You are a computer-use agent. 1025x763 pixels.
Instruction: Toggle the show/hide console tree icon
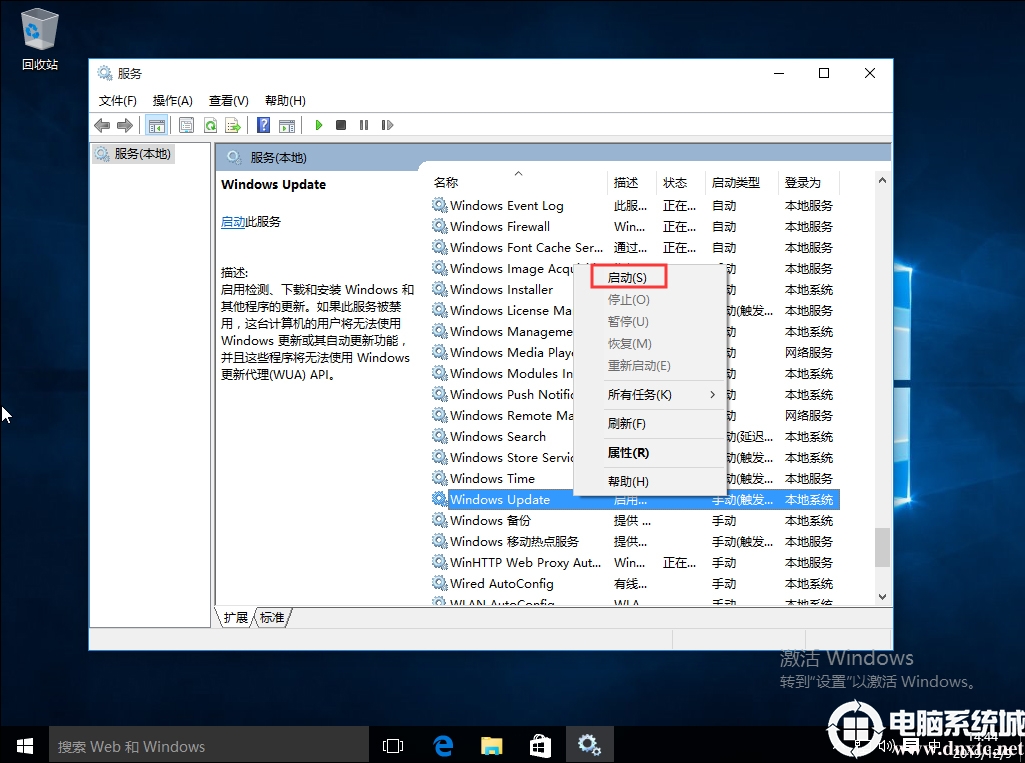(x=157, y=125)
